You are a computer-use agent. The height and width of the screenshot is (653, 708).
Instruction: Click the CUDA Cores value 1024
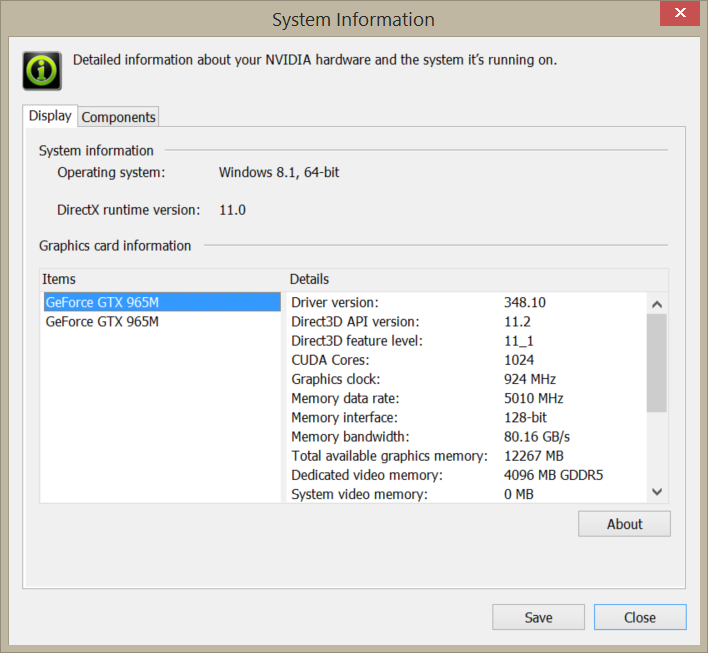[519, 360]
